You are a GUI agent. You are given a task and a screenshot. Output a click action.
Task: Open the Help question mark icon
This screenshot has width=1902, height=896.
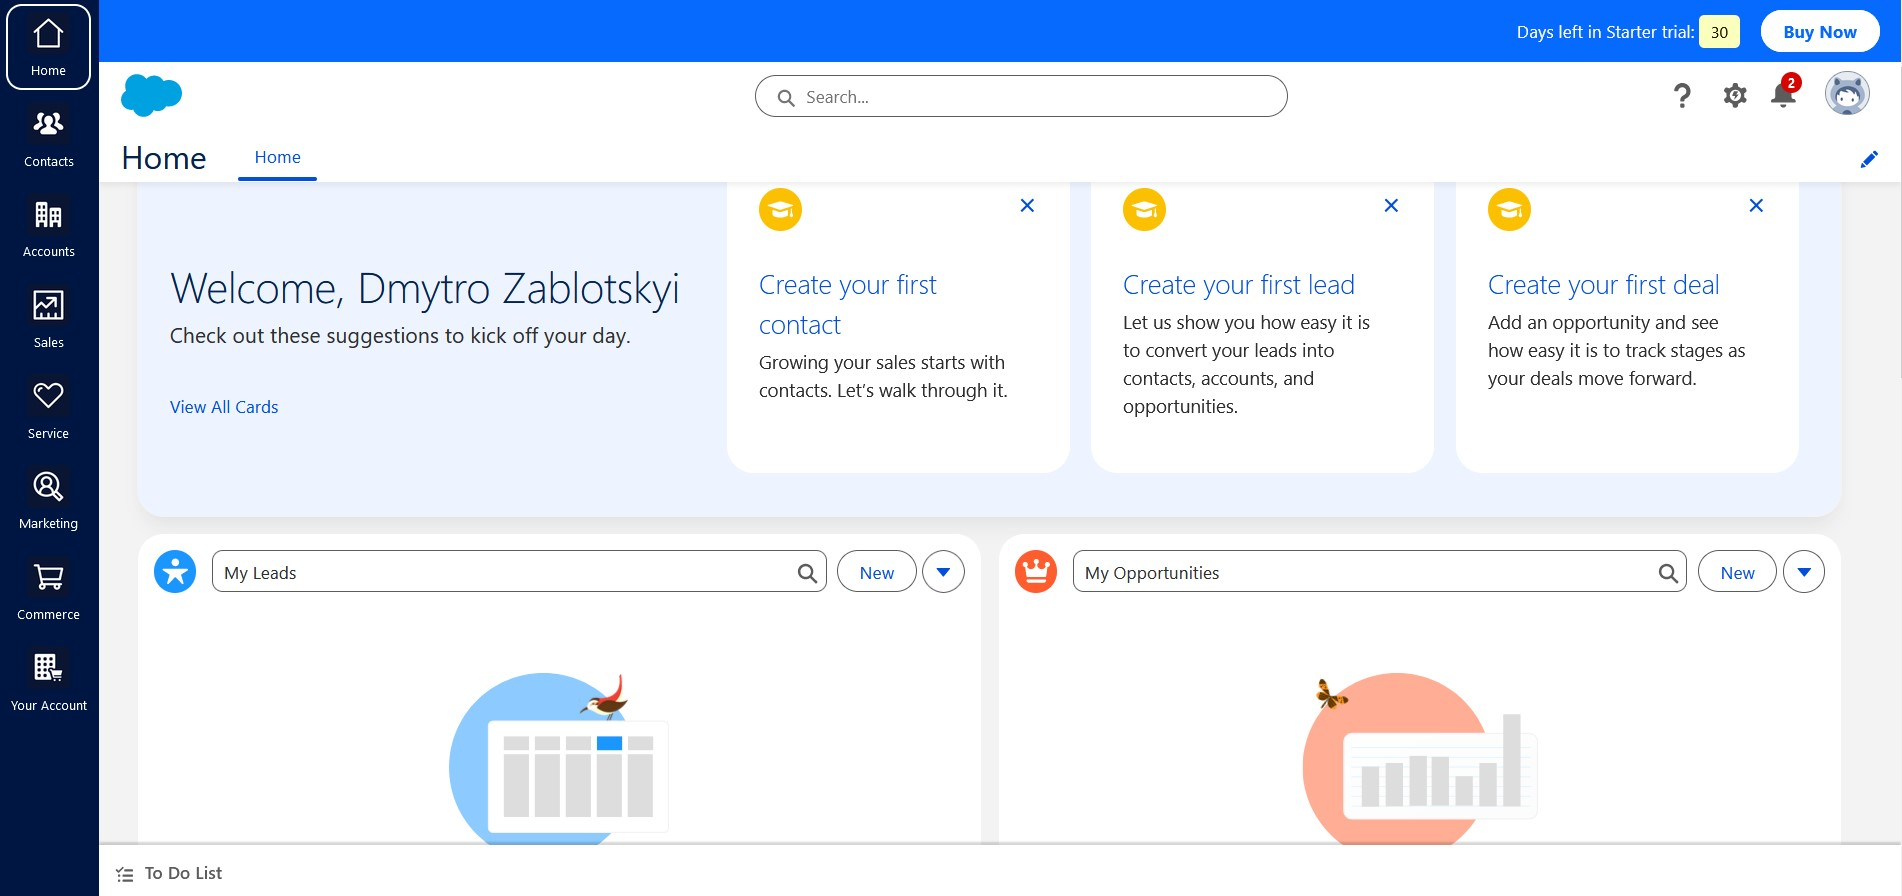(x=1682, y=96)
